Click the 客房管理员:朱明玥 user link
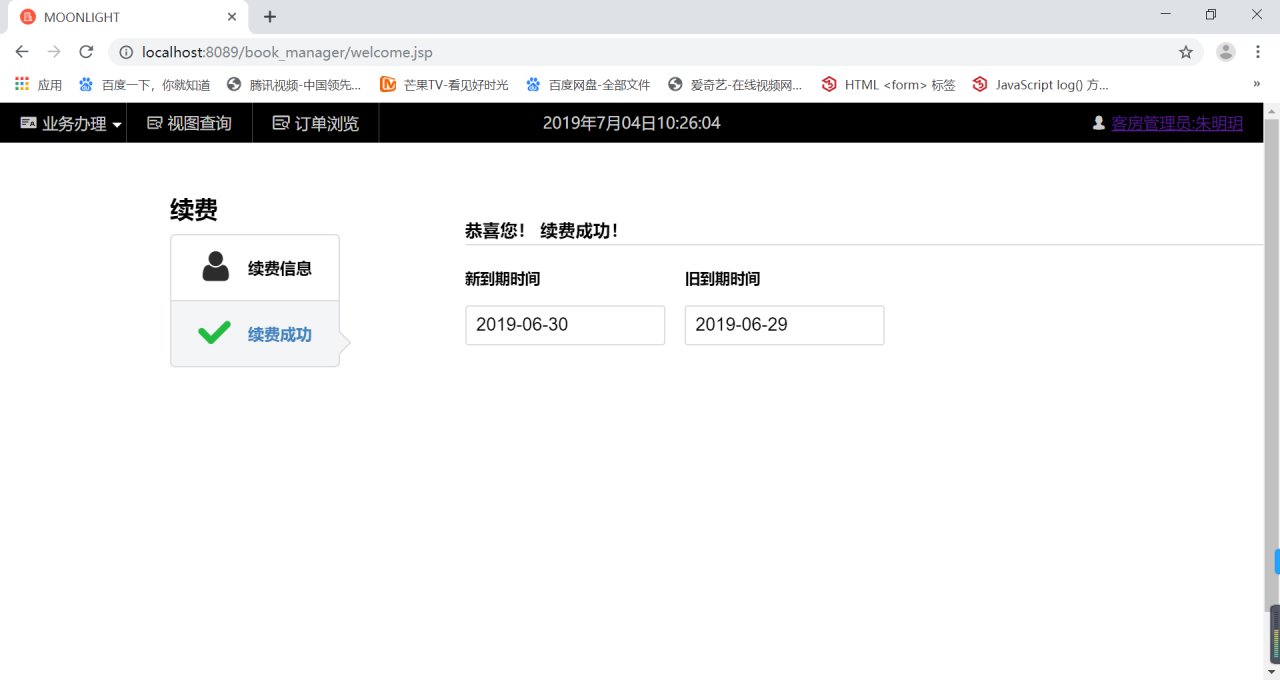This screenshot has height=680, width=1280. point(1177,123)
